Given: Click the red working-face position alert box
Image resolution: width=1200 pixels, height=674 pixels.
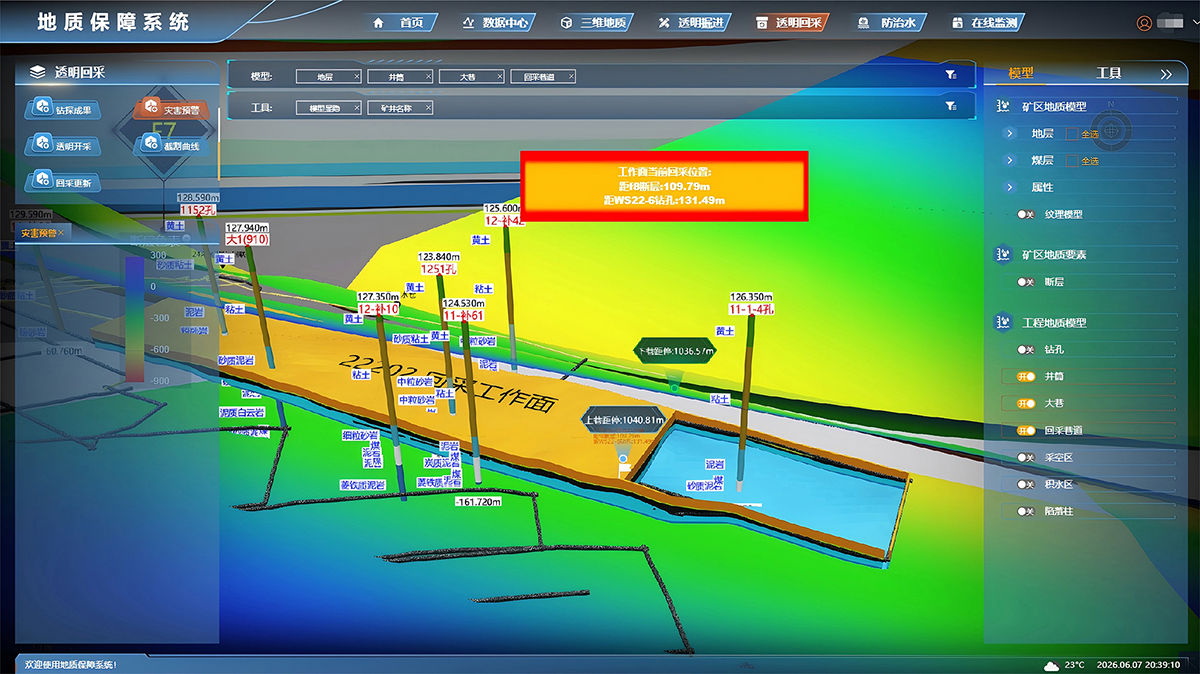Looking at the screenshot, I should [664, 186].
